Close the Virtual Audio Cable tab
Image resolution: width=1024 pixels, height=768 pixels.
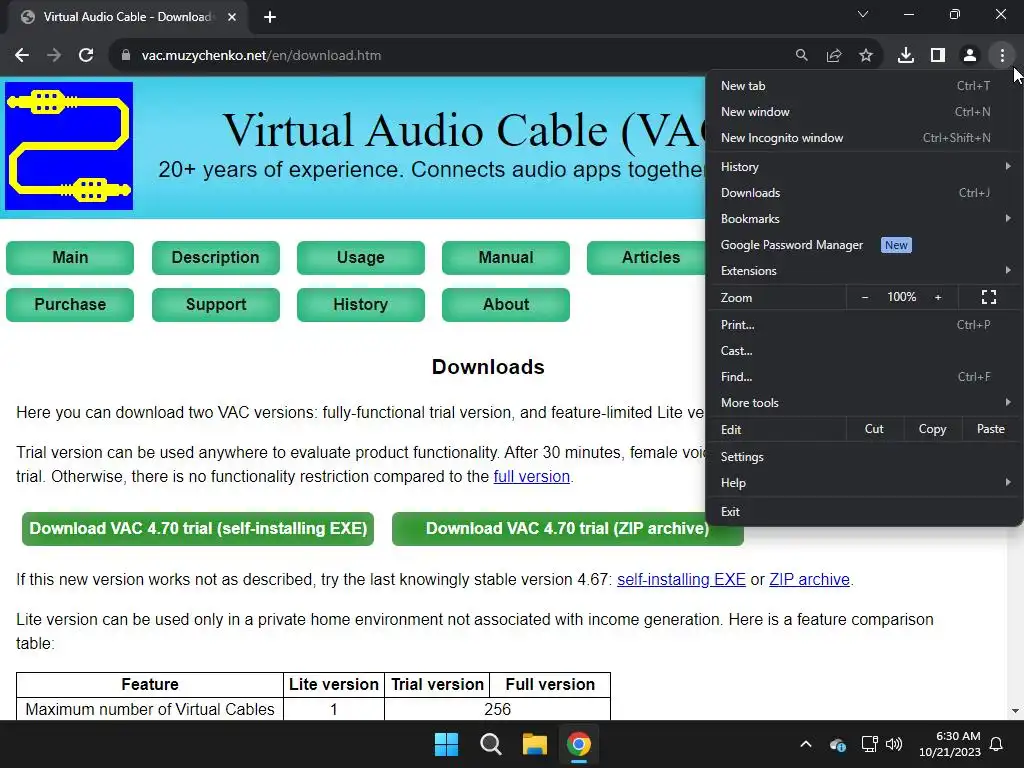click(232, 17)
